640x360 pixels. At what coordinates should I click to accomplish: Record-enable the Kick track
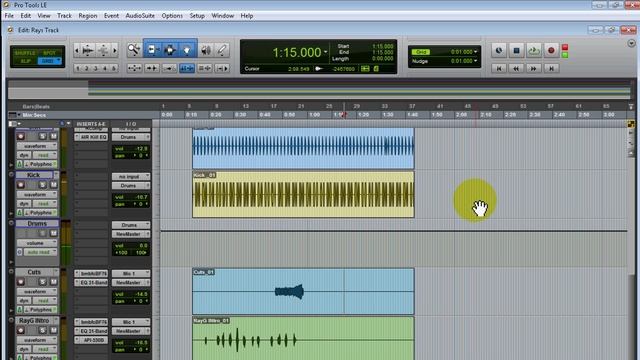tap(20, 185)
